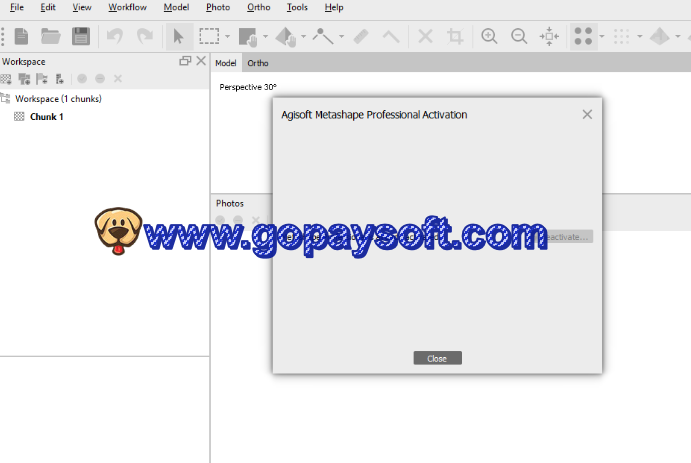Click the Remove Items X icon in Workspace
This screenshot has width=691, height=463.
(x=118, y=79)
